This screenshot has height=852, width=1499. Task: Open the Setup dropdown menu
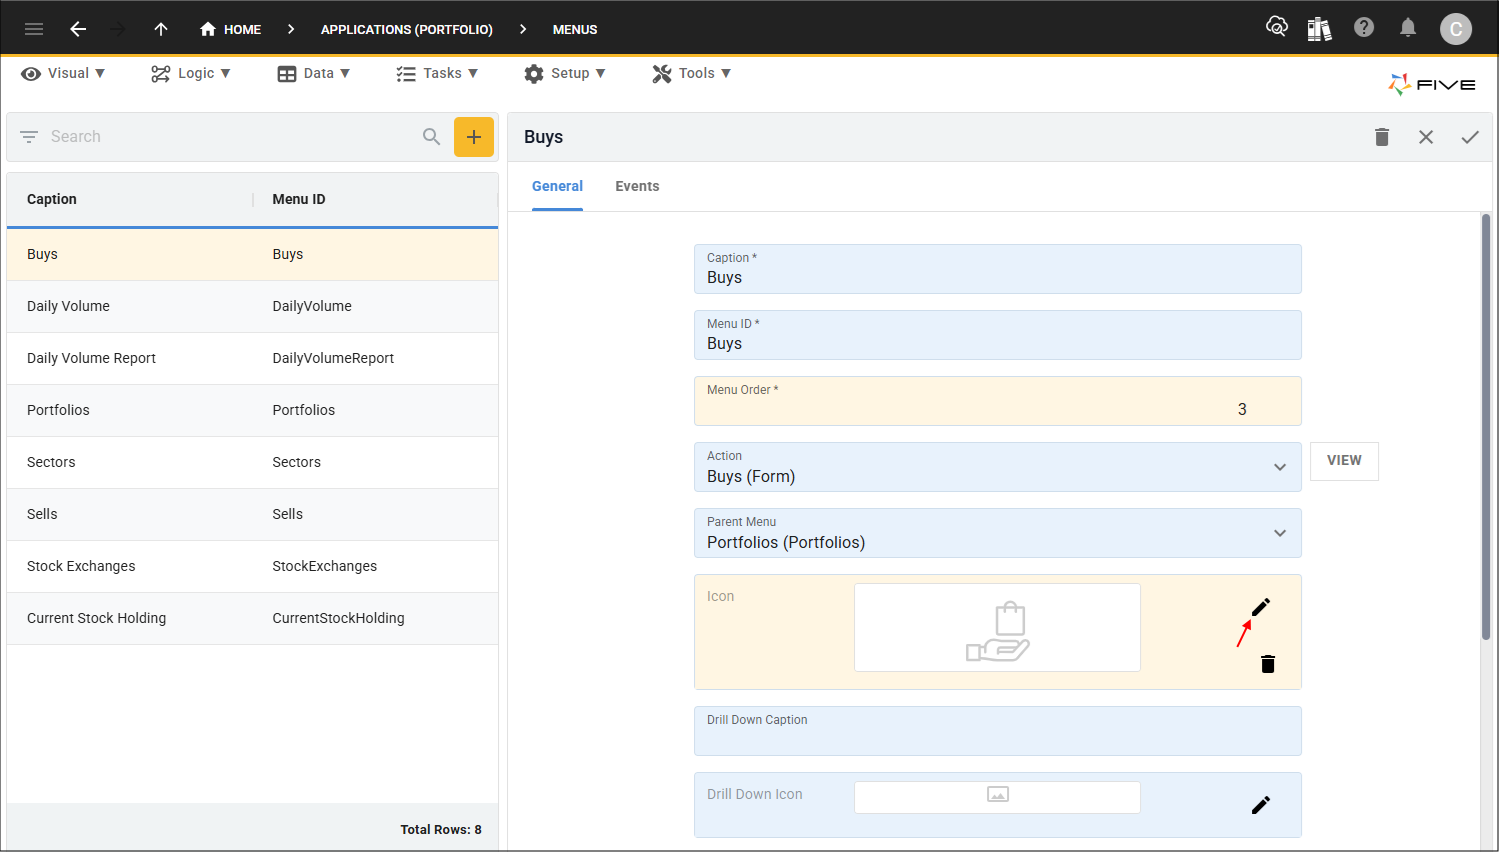tap(565, 73)
